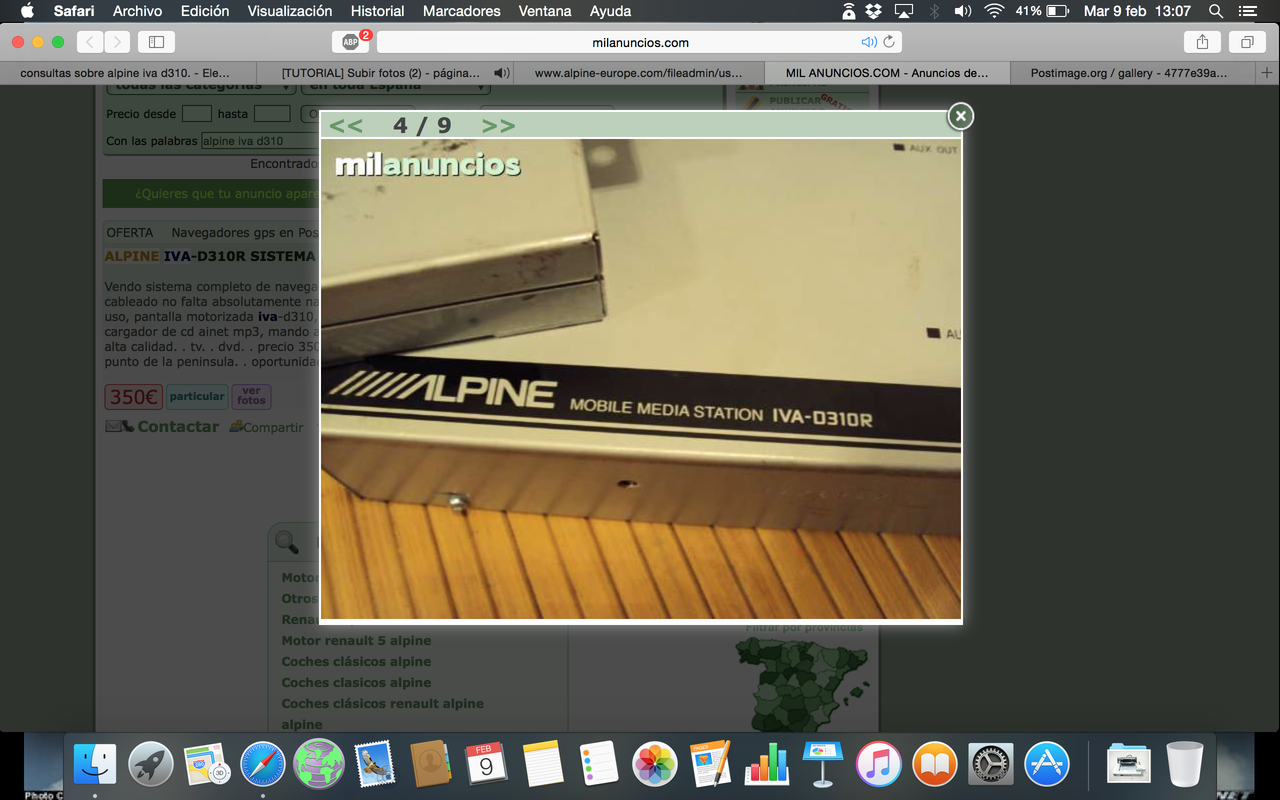Click the volume menu bar icon
1280x800 pixels.
[x=963, y=11]
